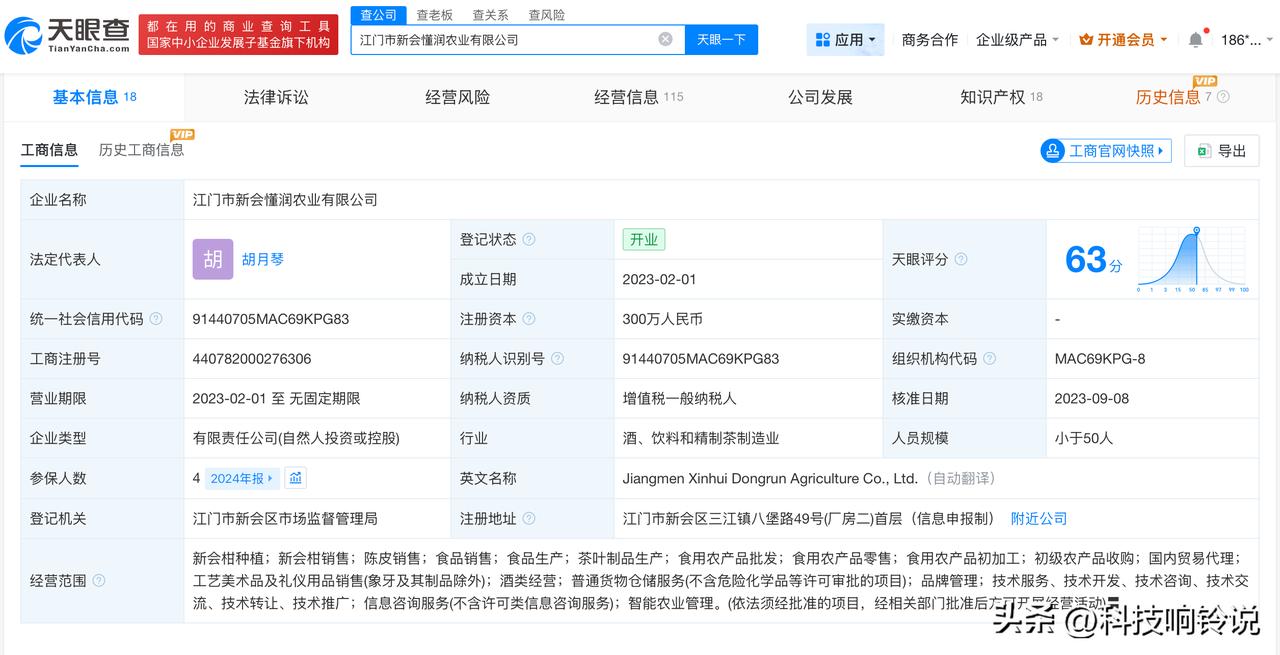Open the 工商官网快照 button
Screen dimensions: 1280x655
coord(1106,151)
